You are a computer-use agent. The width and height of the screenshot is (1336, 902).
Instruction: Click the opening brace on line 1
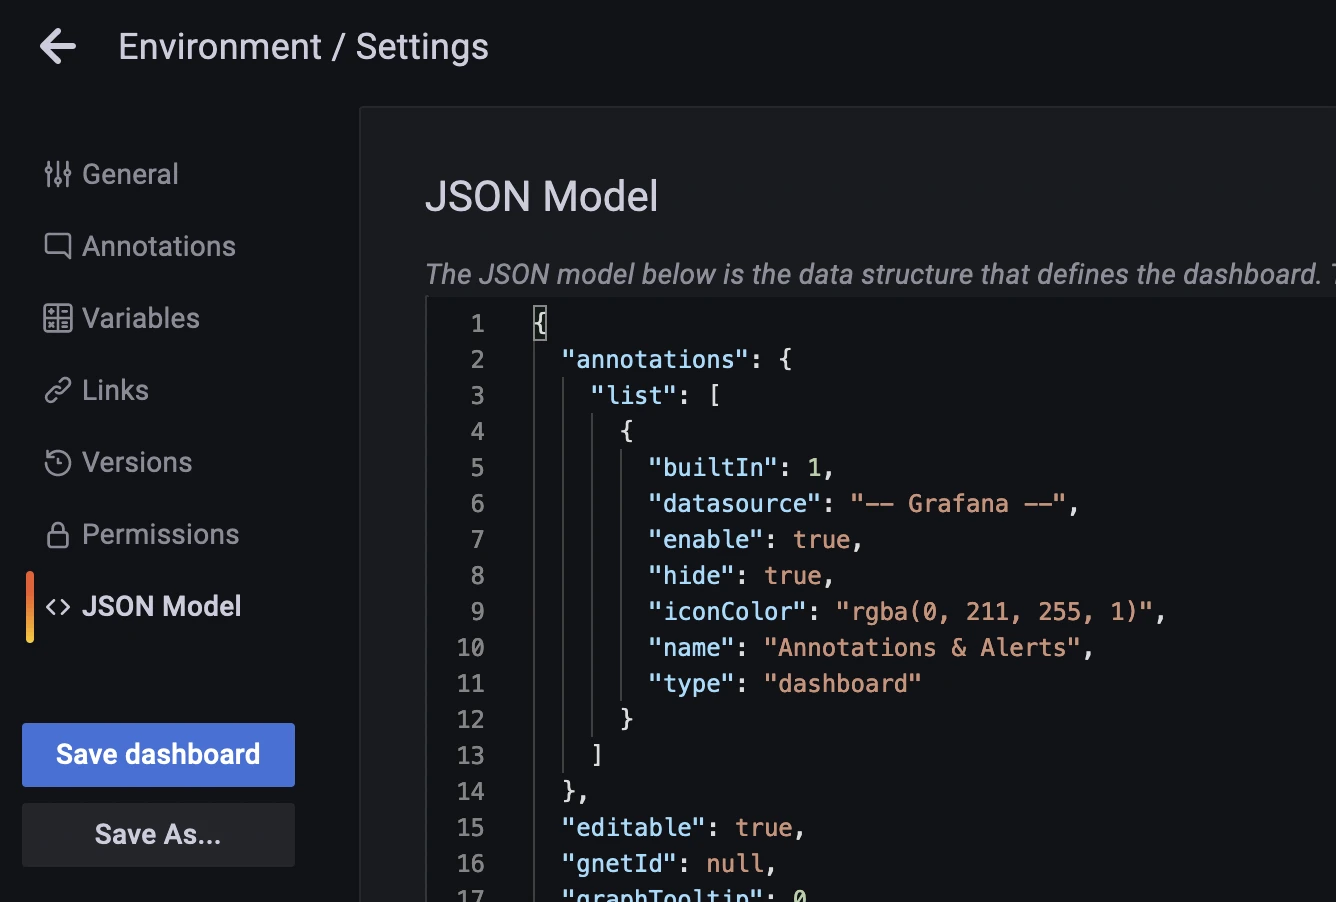[x=539, y=322]
